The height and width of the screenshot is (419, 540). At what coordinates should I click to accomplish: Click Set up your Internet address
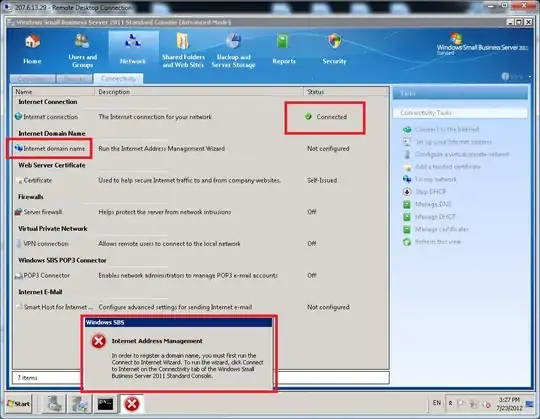[453, 142]
